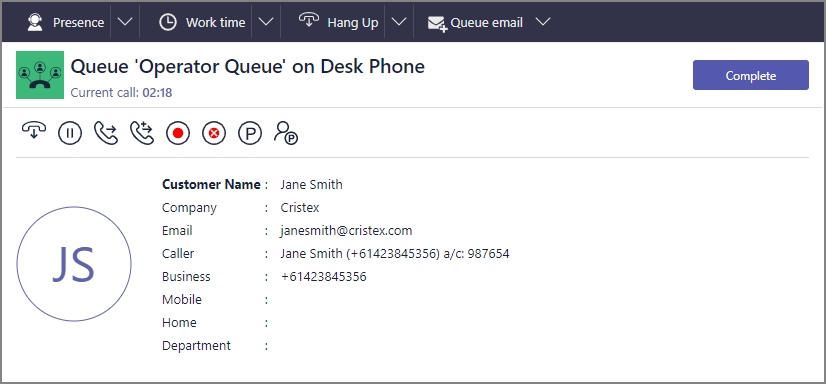
Task: Click the janesmith@cristex.com email address
Action: tap(346, 231)
